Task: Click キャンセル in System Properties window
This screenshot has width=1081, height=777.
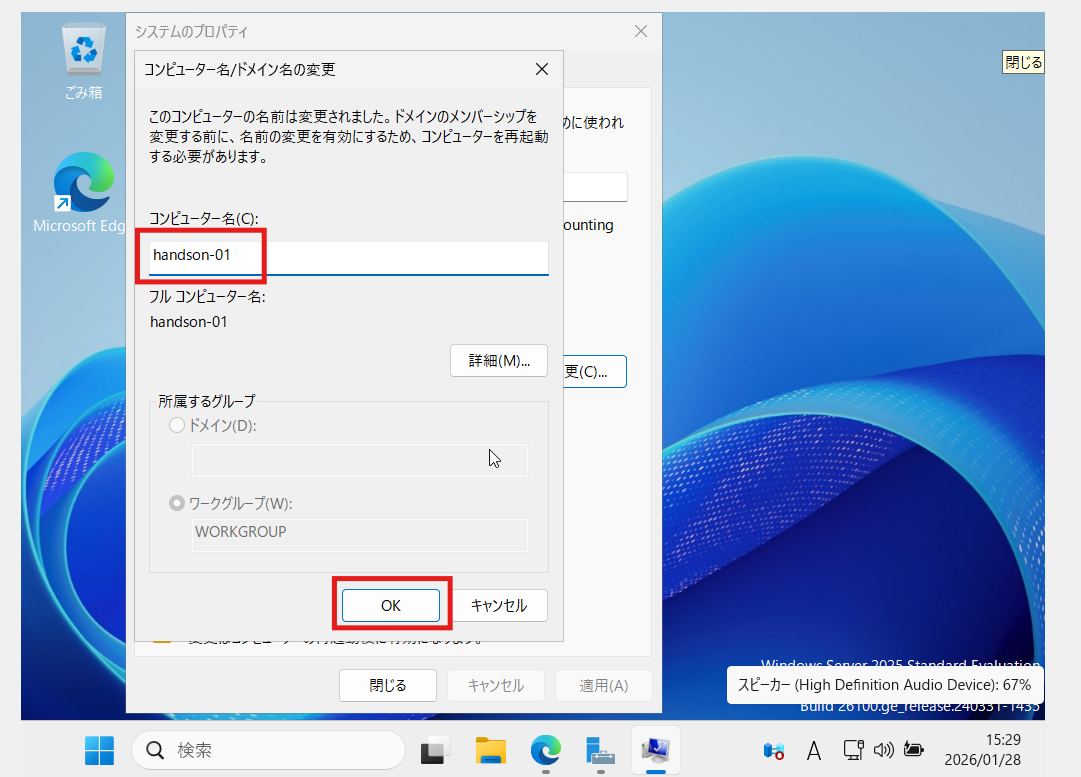Action: pyautogui.click(x=496, y=685)
